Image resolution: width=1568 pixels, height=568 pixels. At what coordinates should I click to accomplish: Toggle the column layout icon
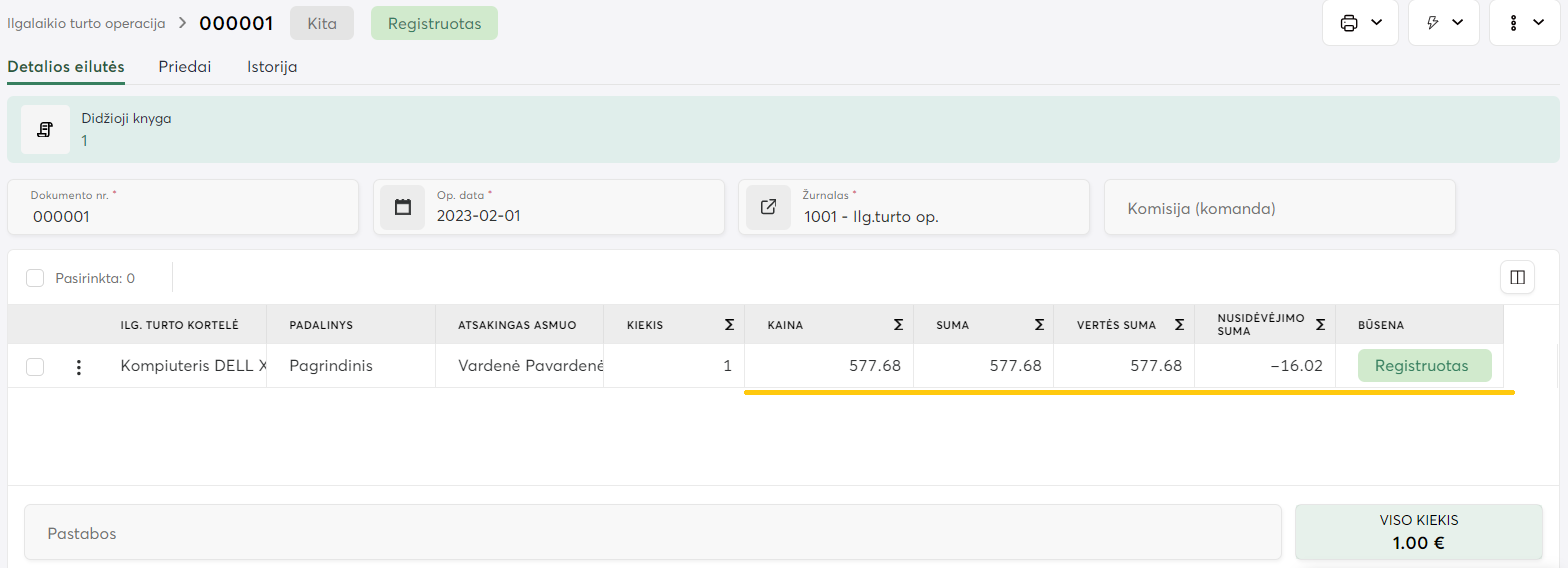pyautogui.click(x=1517, y=277)
